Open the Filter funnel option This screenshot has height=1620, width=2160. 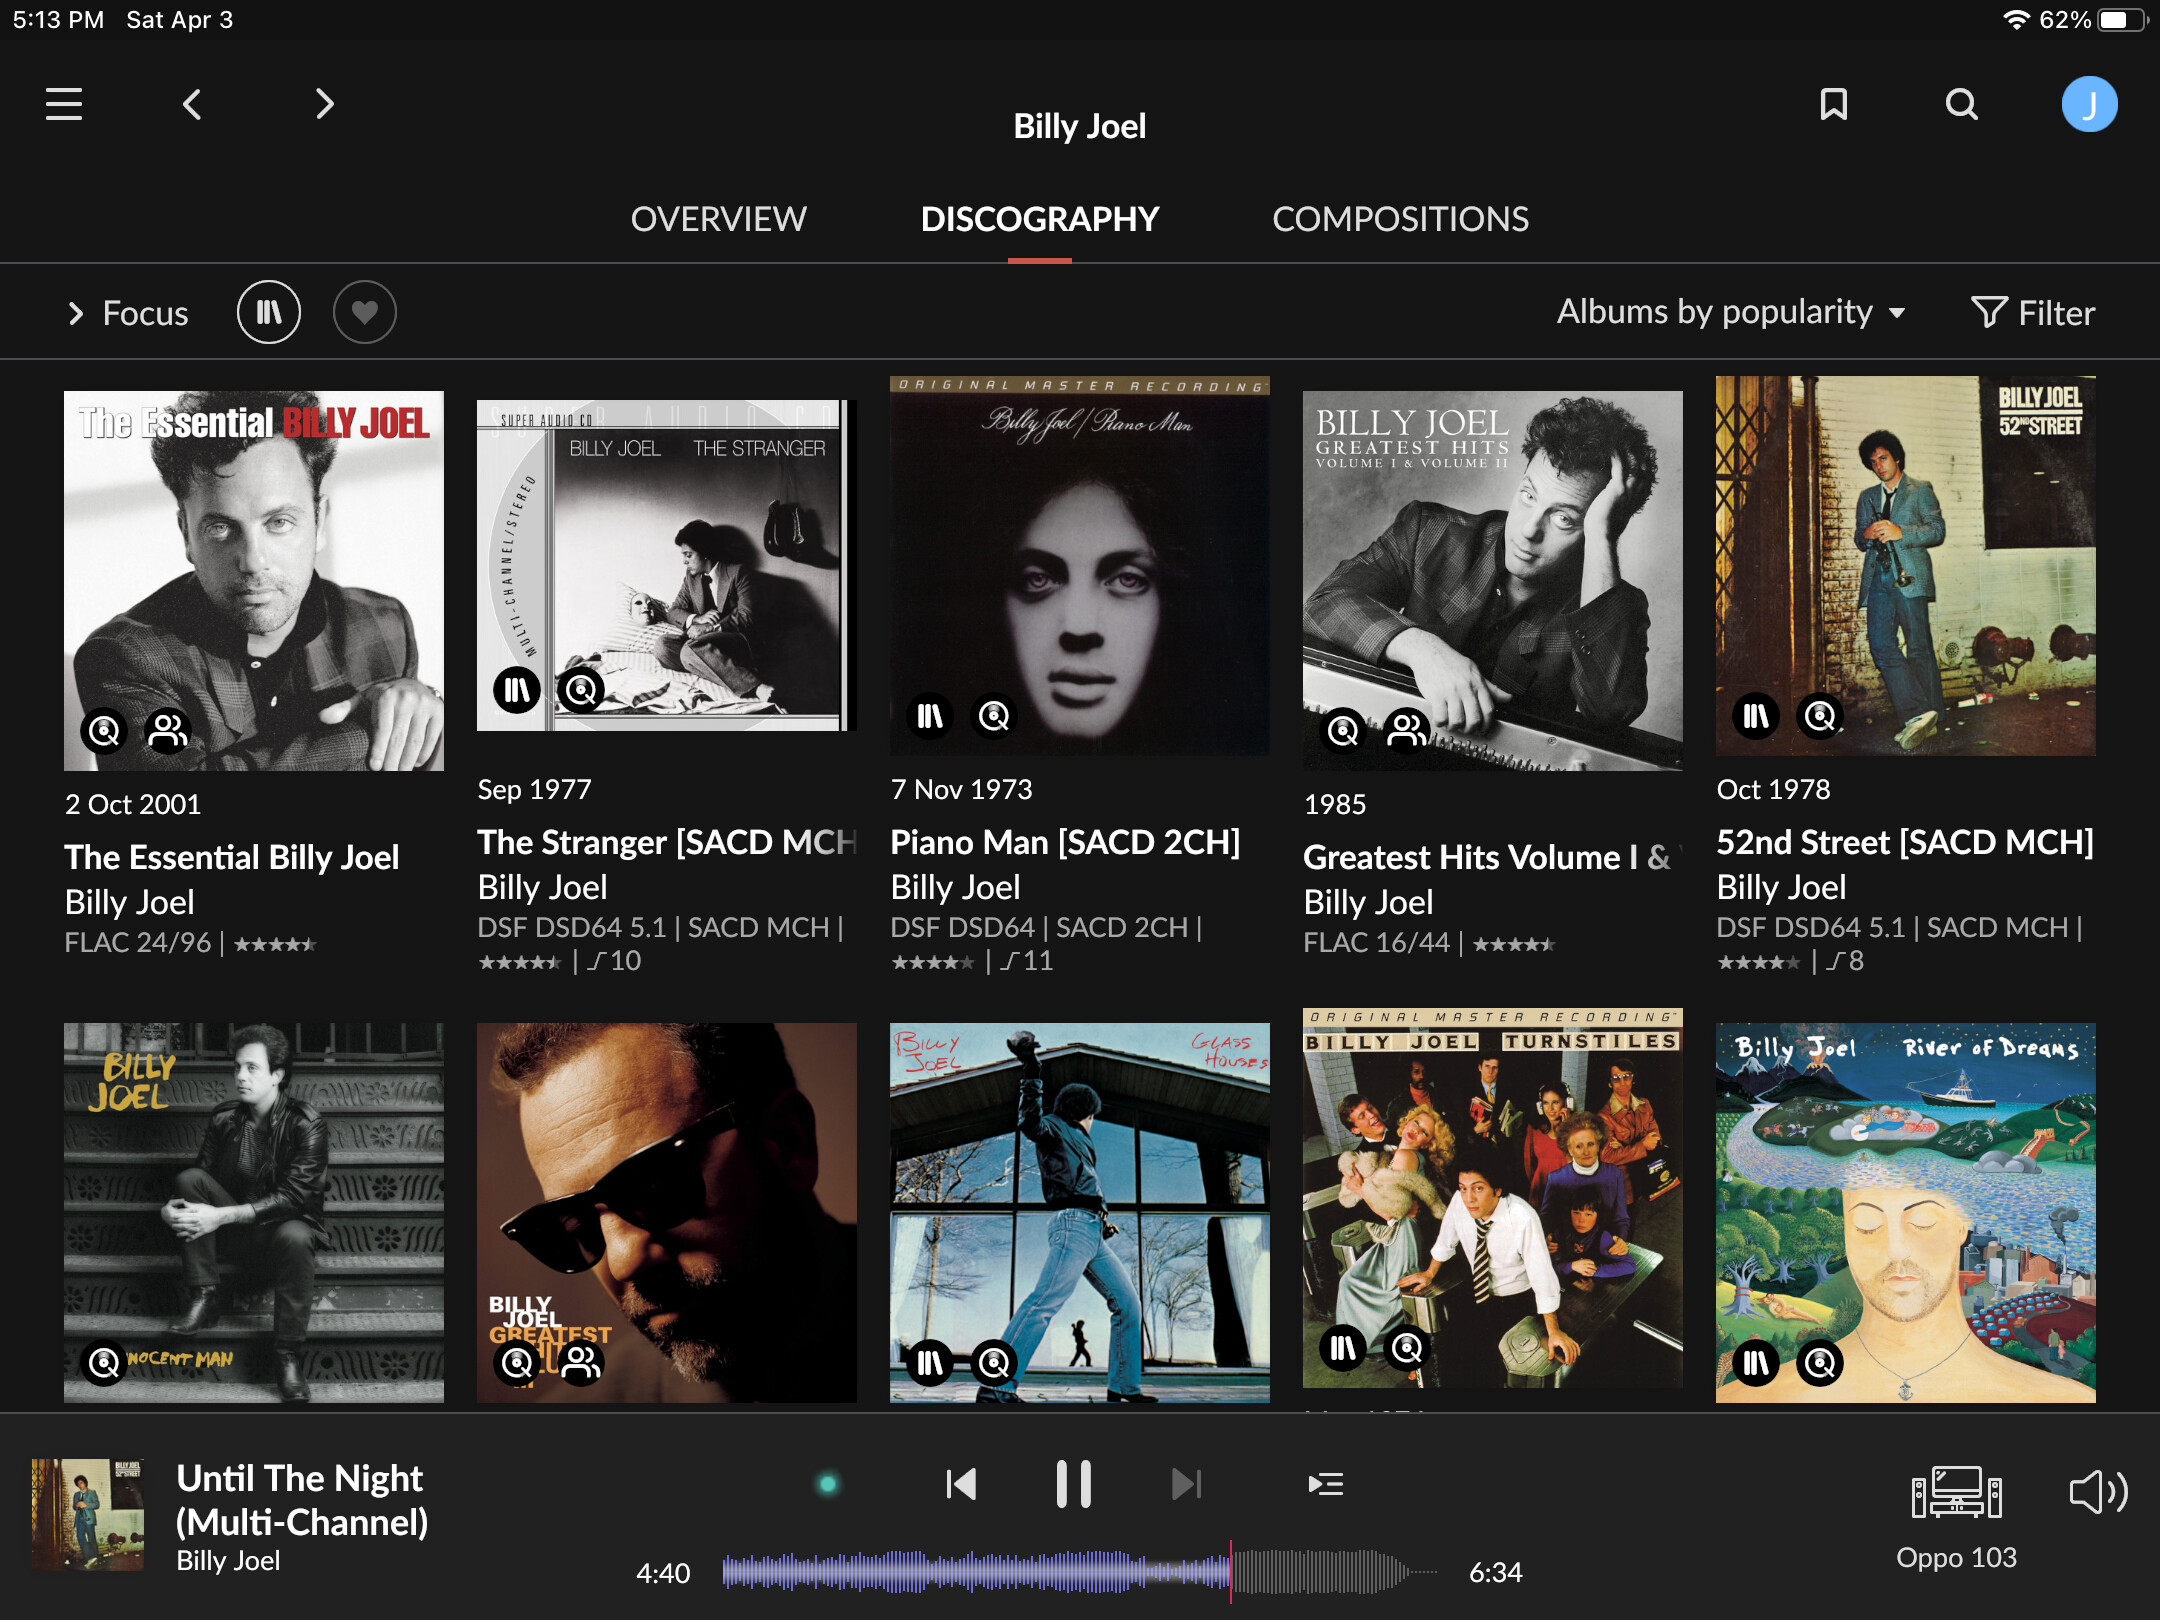(x=2032, y=313)
